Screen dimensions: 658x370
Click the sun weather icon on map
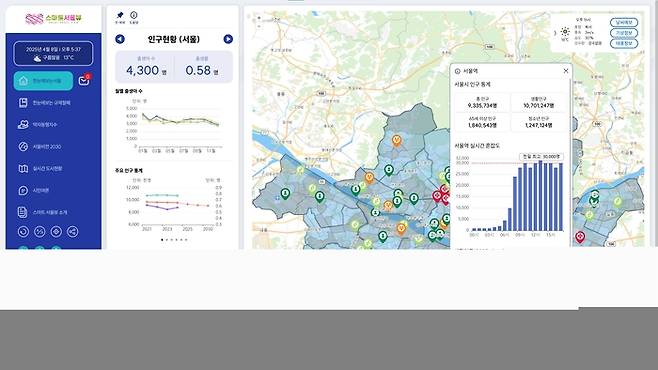coord(565,31)
